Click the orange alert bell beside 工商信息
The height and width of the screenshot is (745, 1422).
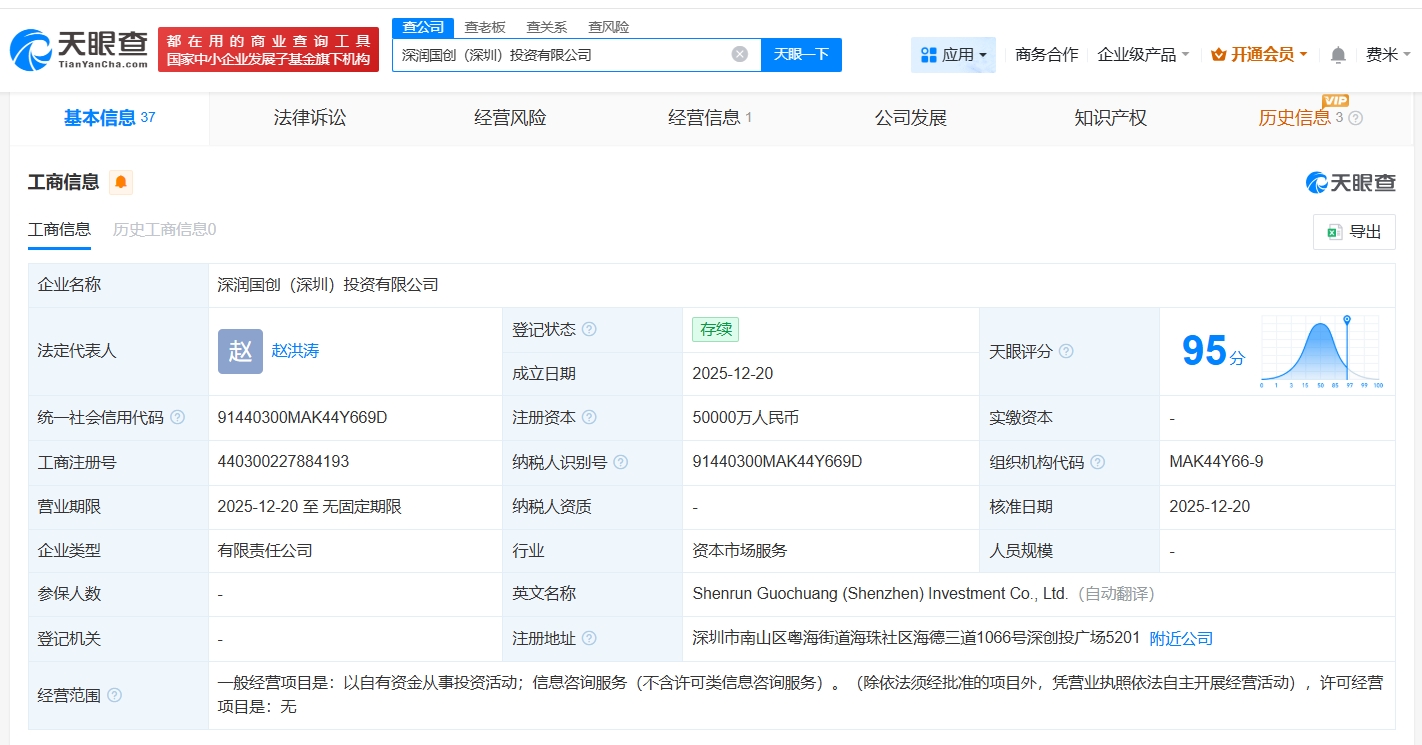(x=121, y=182)
